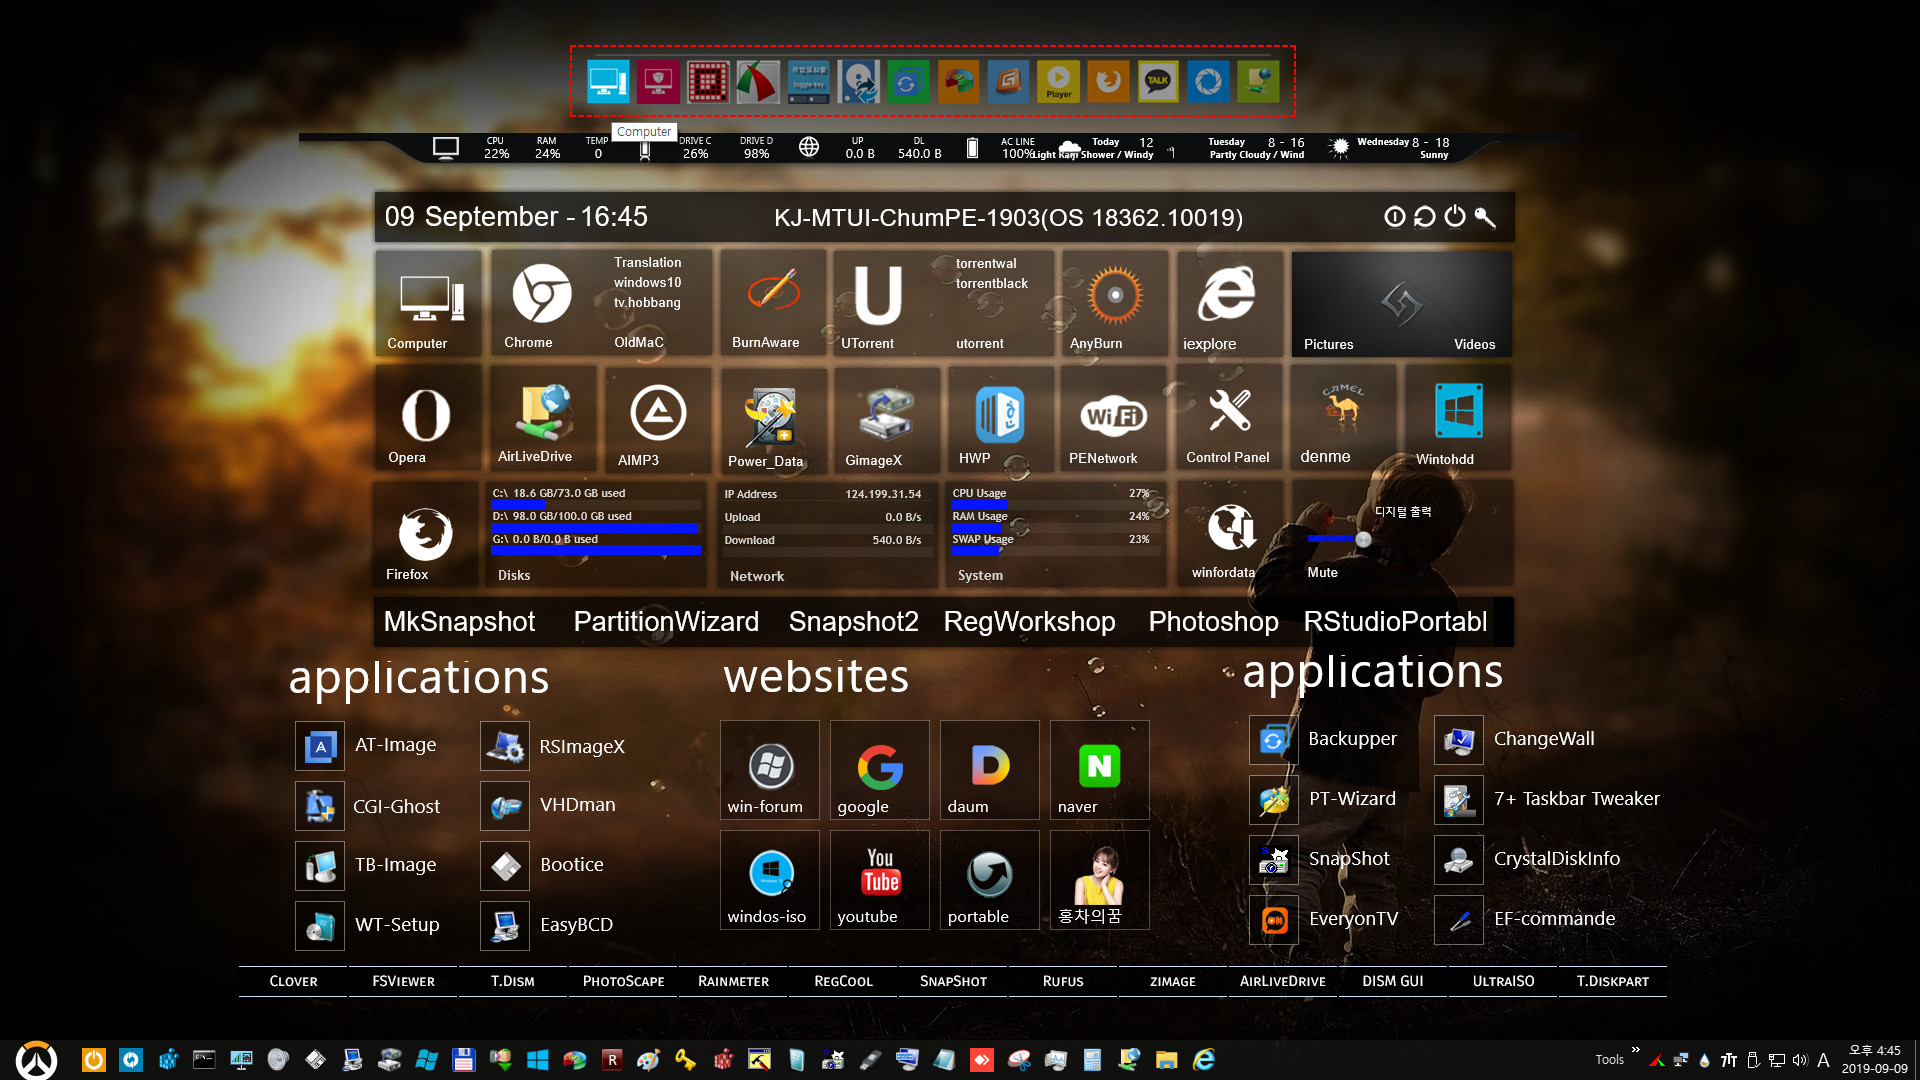This screenshot has width=1920, height=1080.
Task: Click the taskbar clock showing 4:45
Action: [x=1875, y=1059]
